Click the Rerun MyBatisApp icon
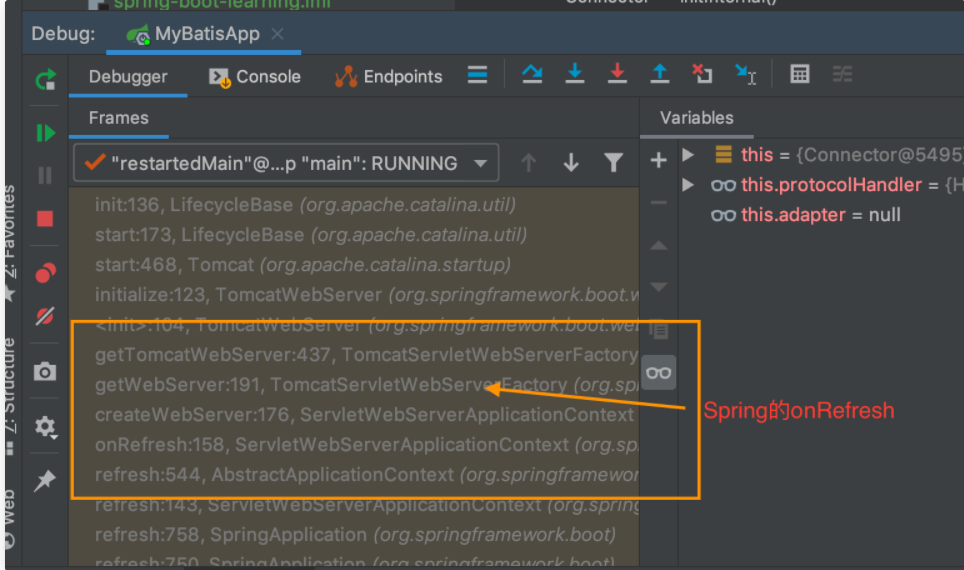 [45, 79]
